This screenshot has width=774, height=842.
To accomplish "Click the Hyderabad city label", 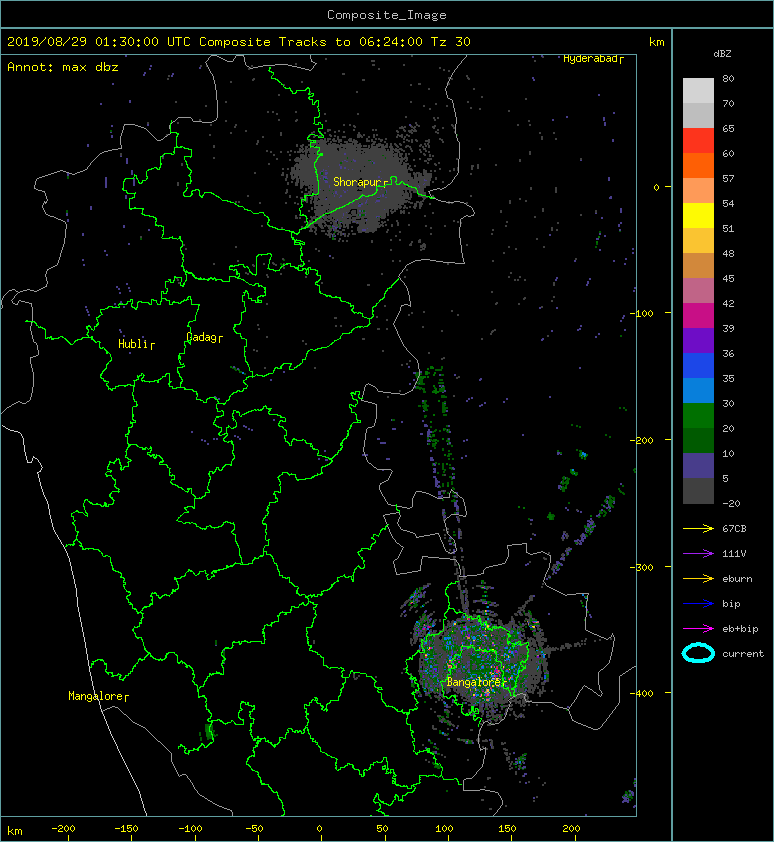I will [593, 59].
